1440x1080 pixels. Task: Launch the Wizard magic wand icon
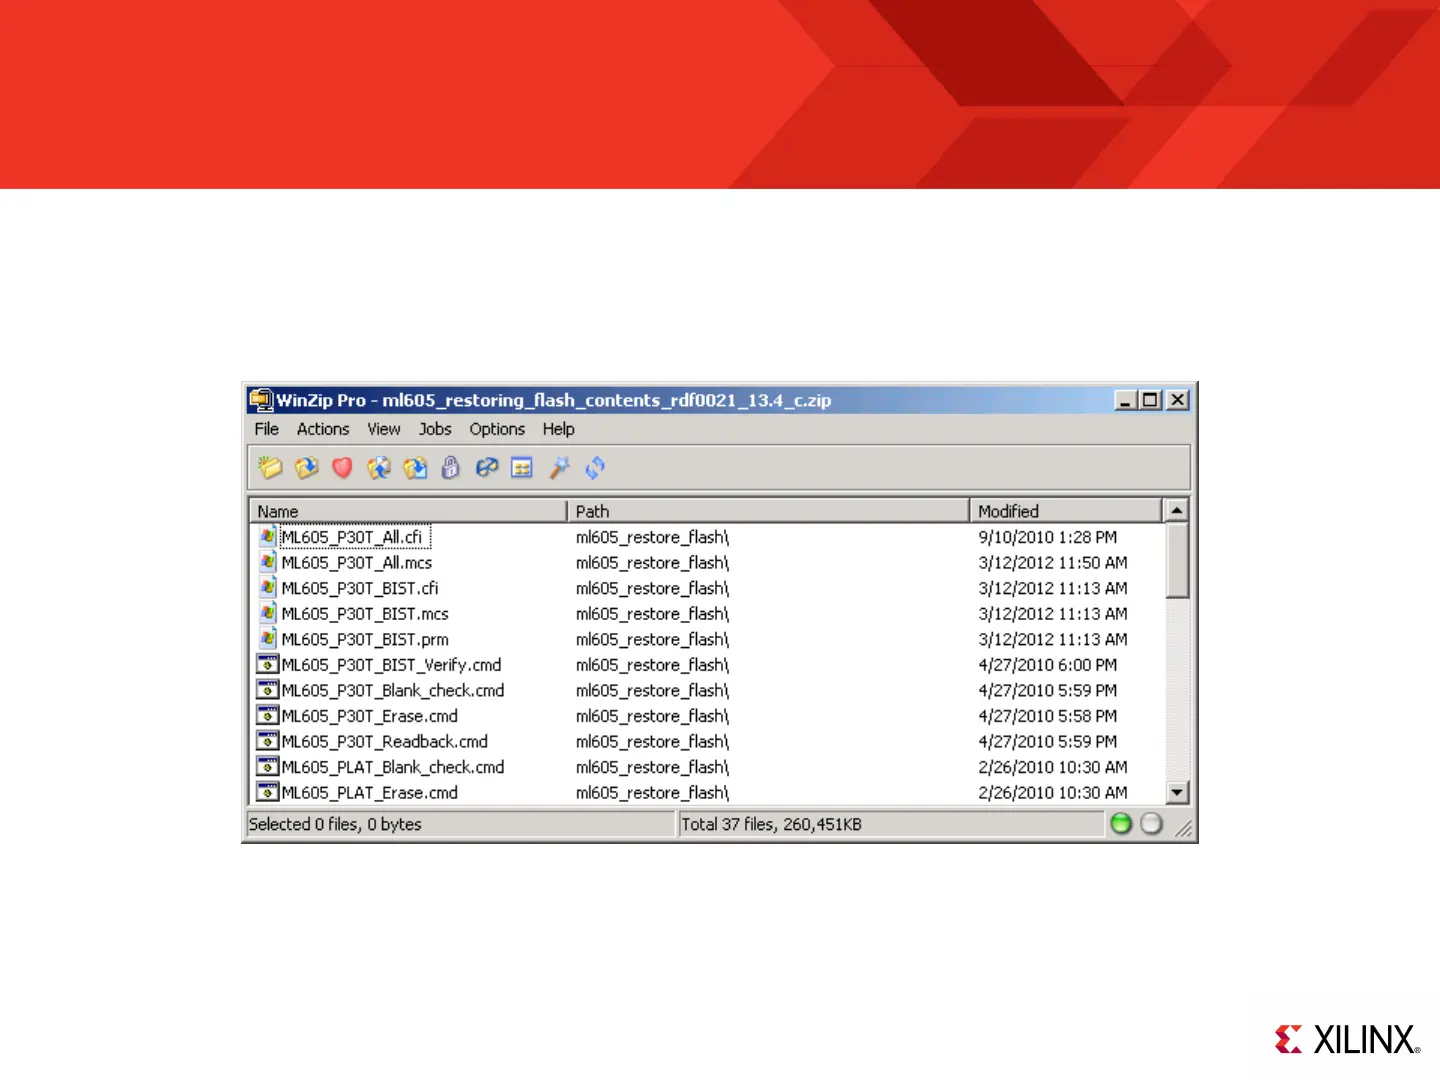pos(559,467)
